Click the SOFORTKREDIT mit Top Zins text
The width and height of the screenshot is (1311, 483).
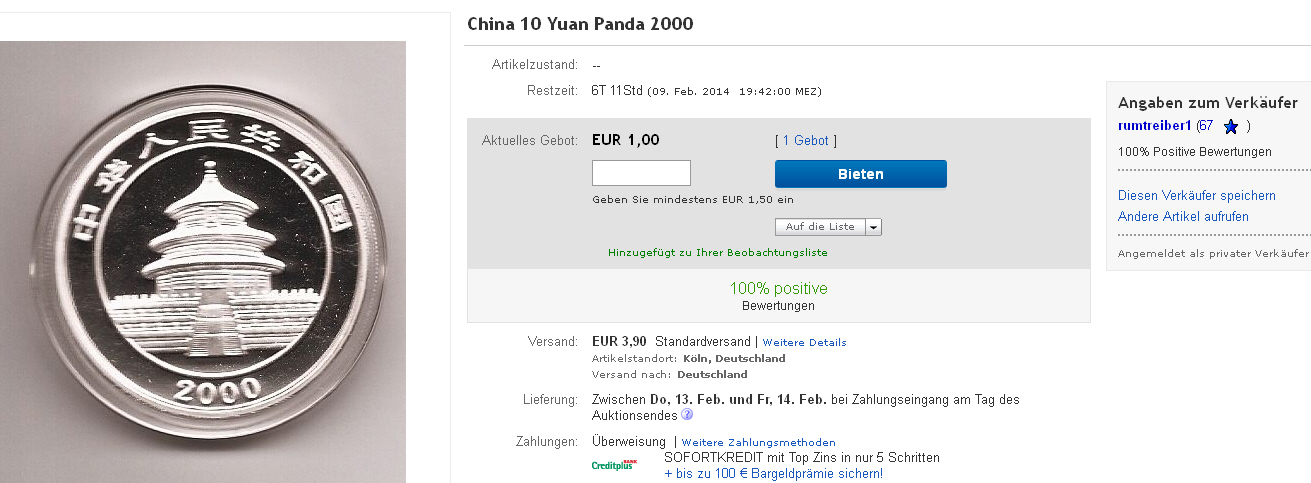point(801,457)
